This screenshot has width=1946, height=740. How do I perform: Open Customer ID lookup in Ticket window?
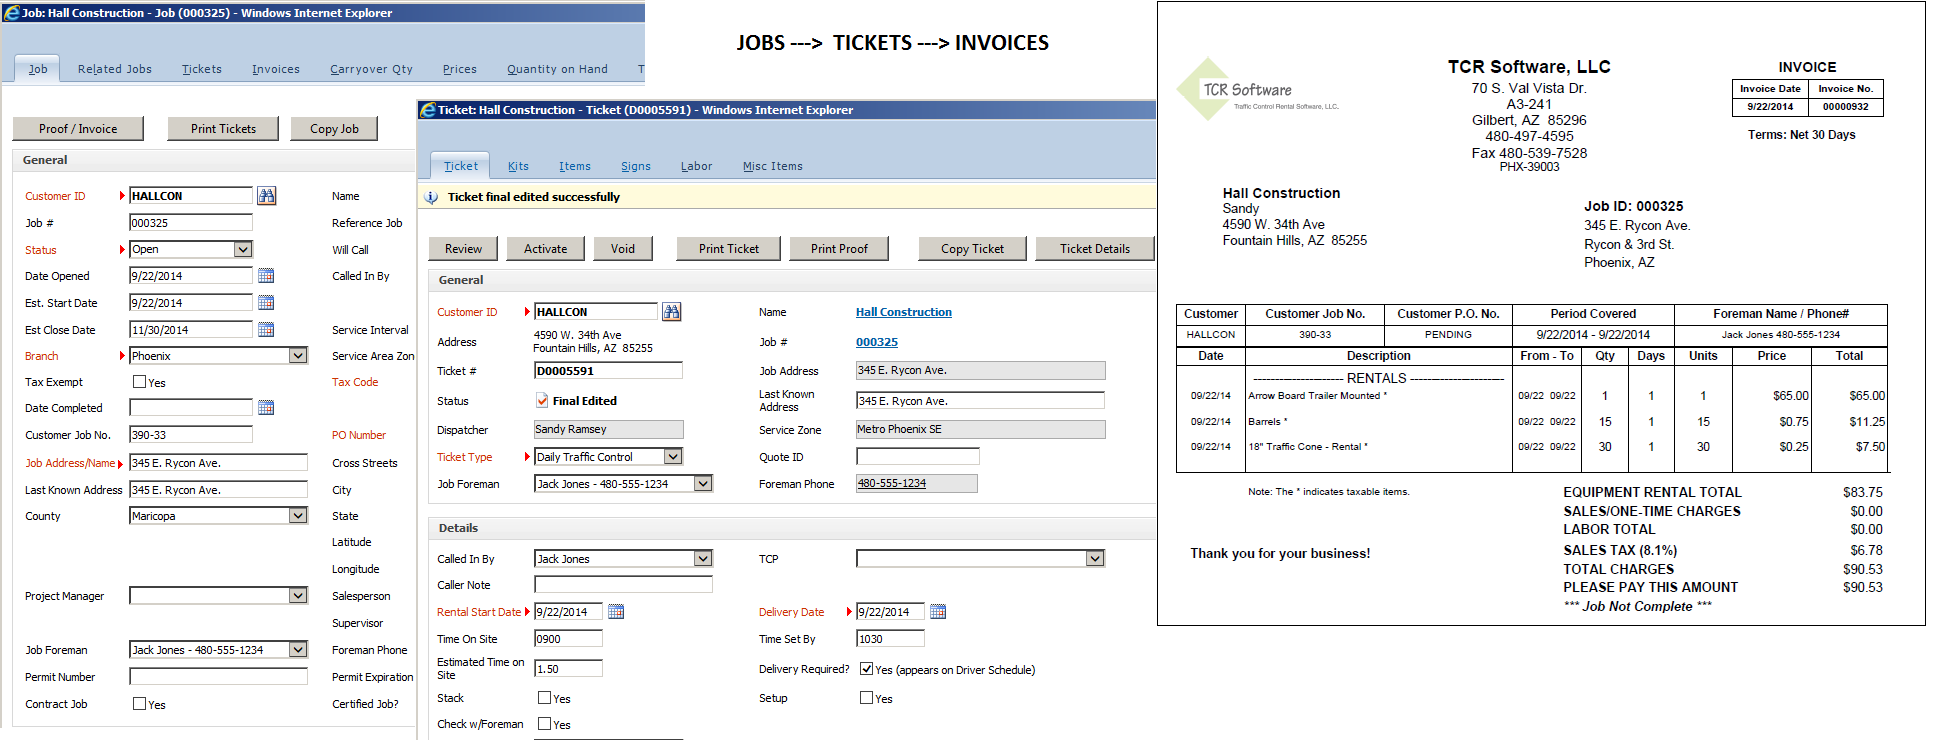[x=672, y=312]
